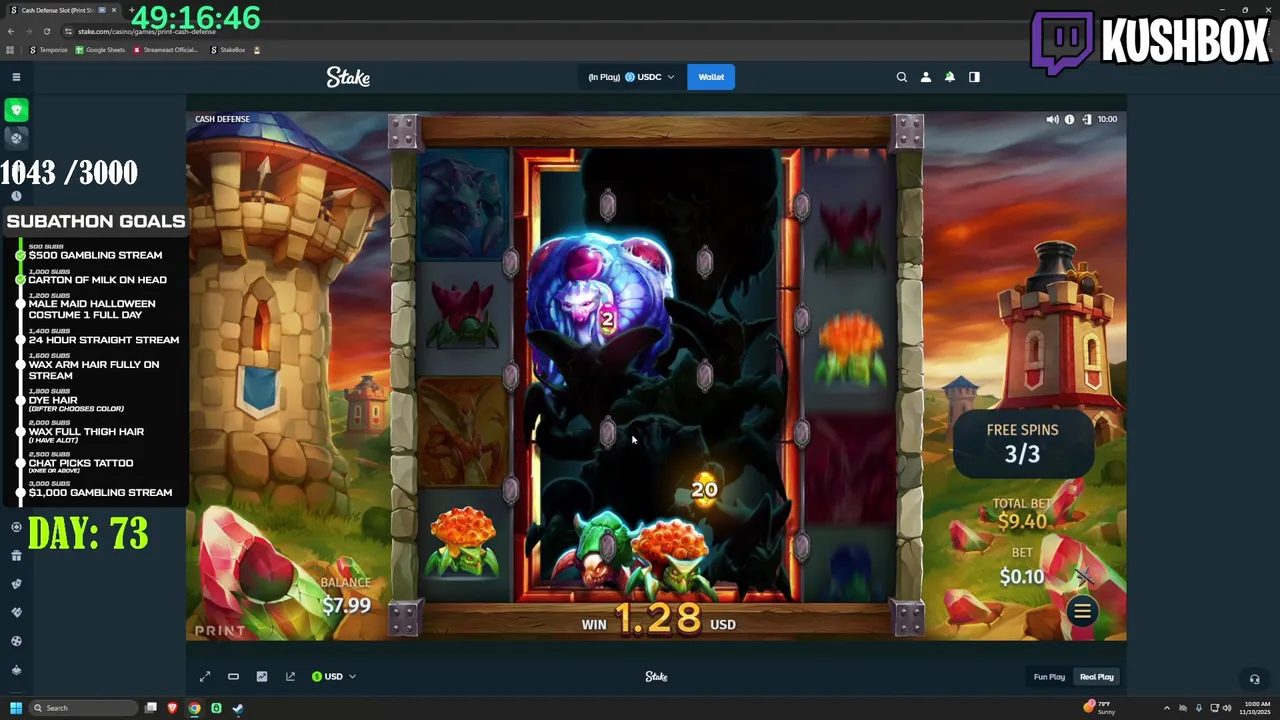Expand the system tray hidden icons chevron

1168,708
